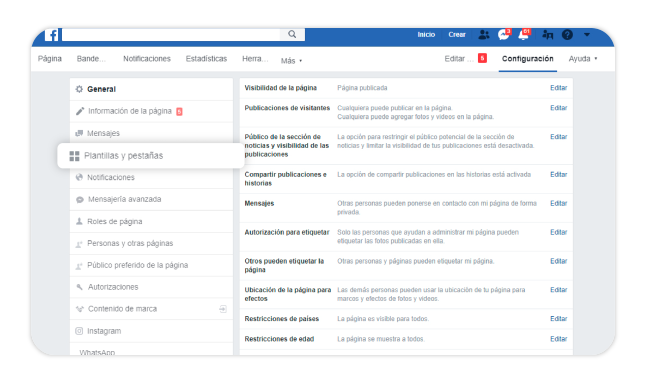This screenshot has width=646, height=383.
Task: Open Plantillas y pestañas settings
Action: pos(151,156)
